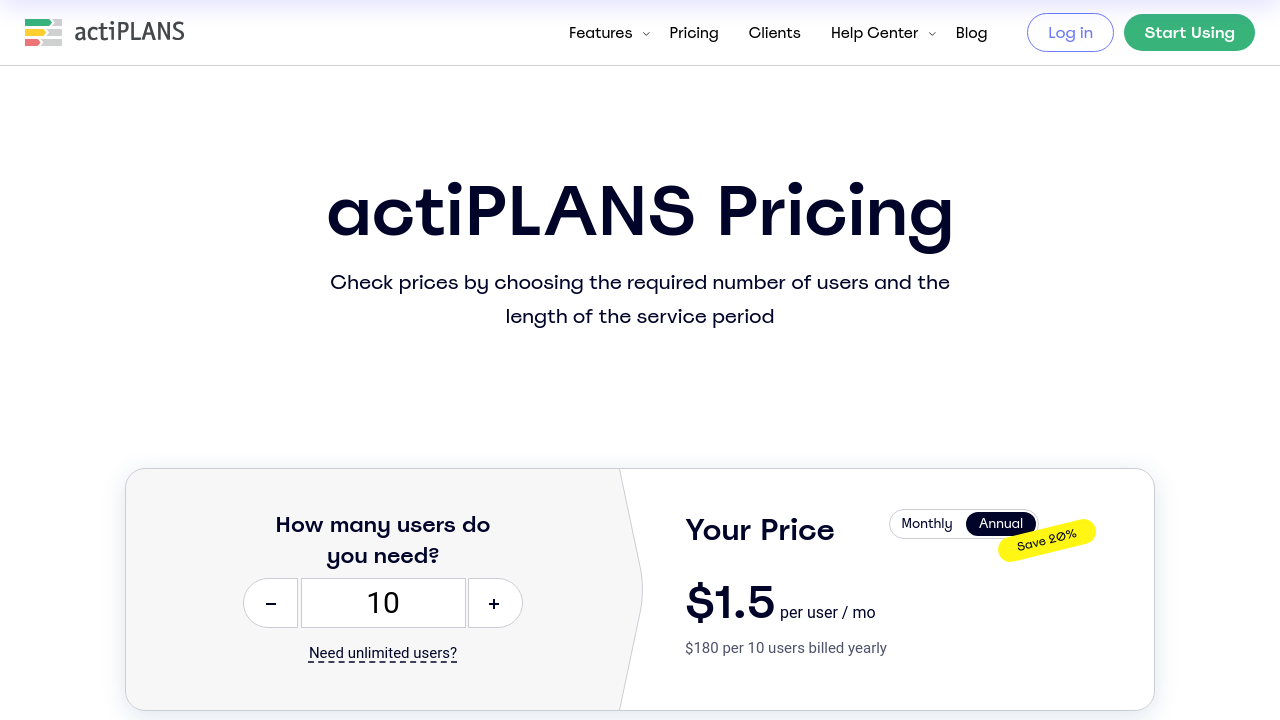
Task: Click the "actiPLANS Pricing" page heading
Action: pos(640,211)
